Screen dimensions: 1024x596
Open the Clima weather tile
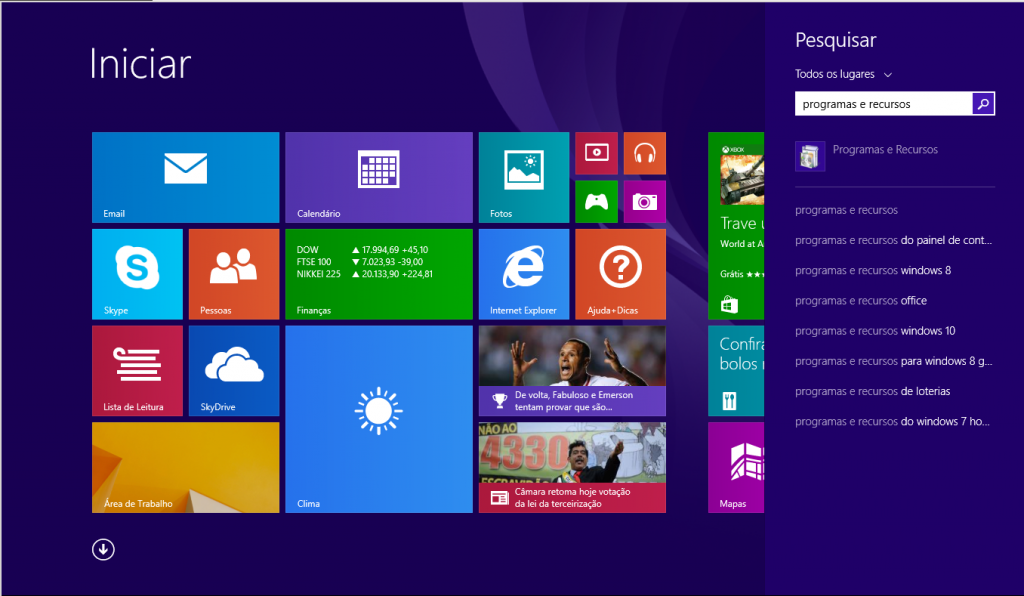click(379, 419)
